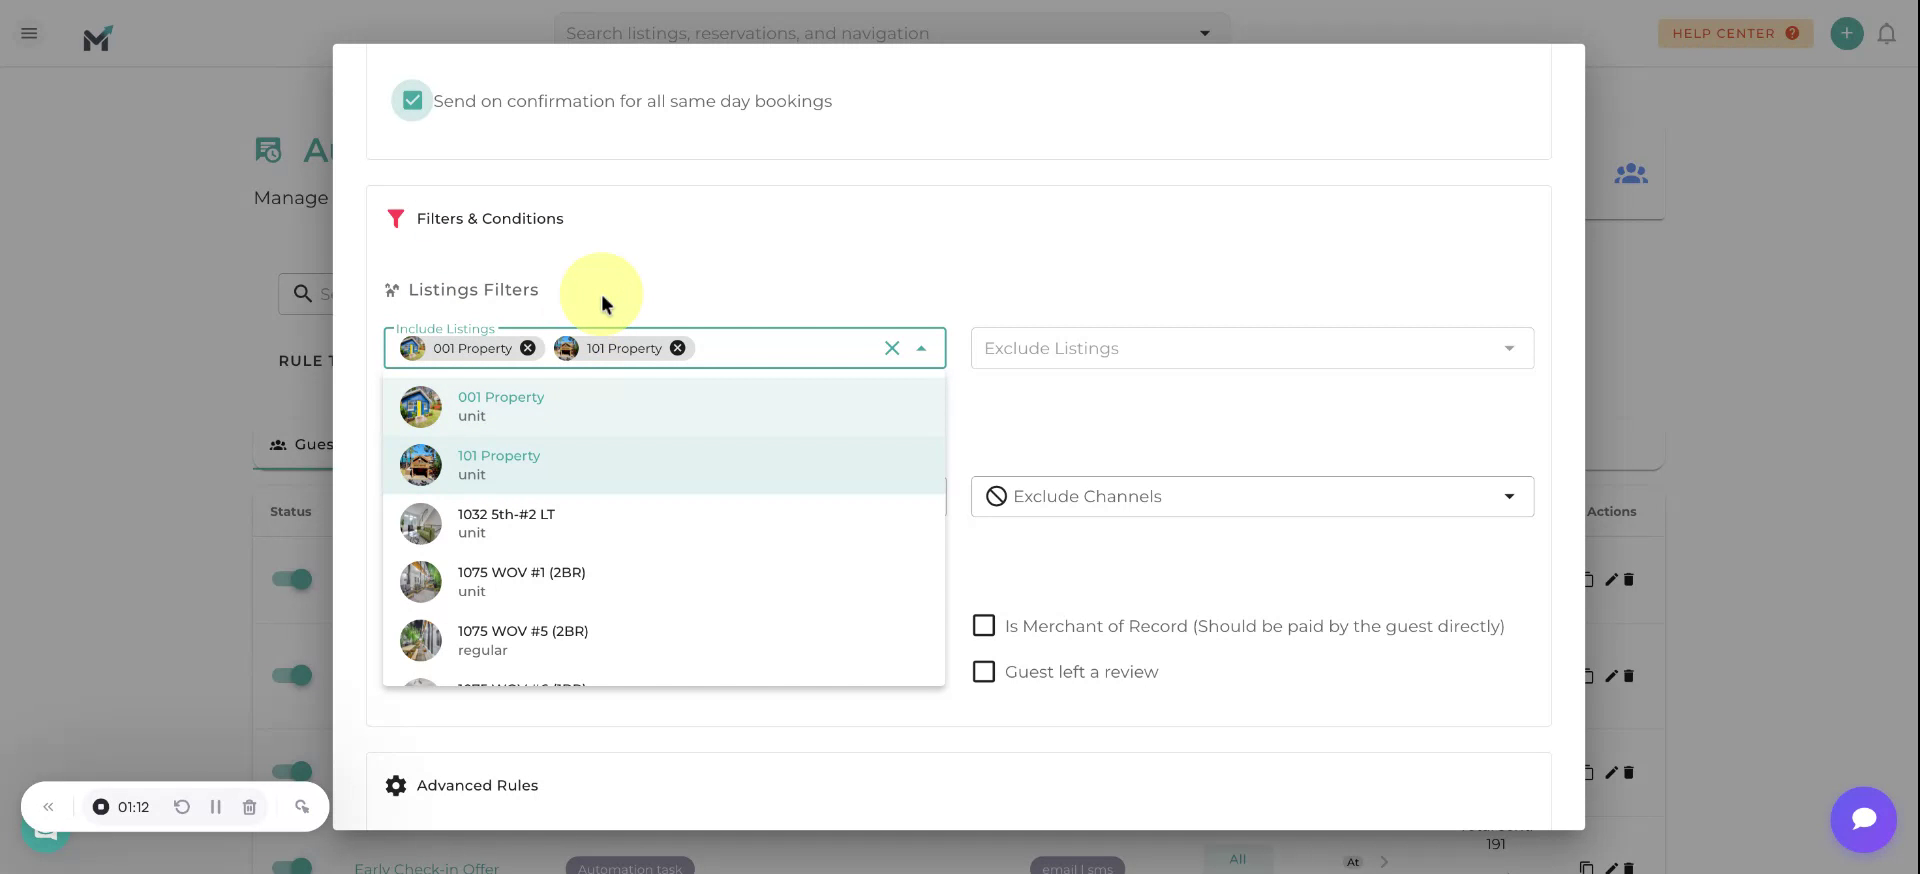This screenshot has width=1920, height=874.
Task: Click the All tag in bottom row
Action: point(1238,859)
